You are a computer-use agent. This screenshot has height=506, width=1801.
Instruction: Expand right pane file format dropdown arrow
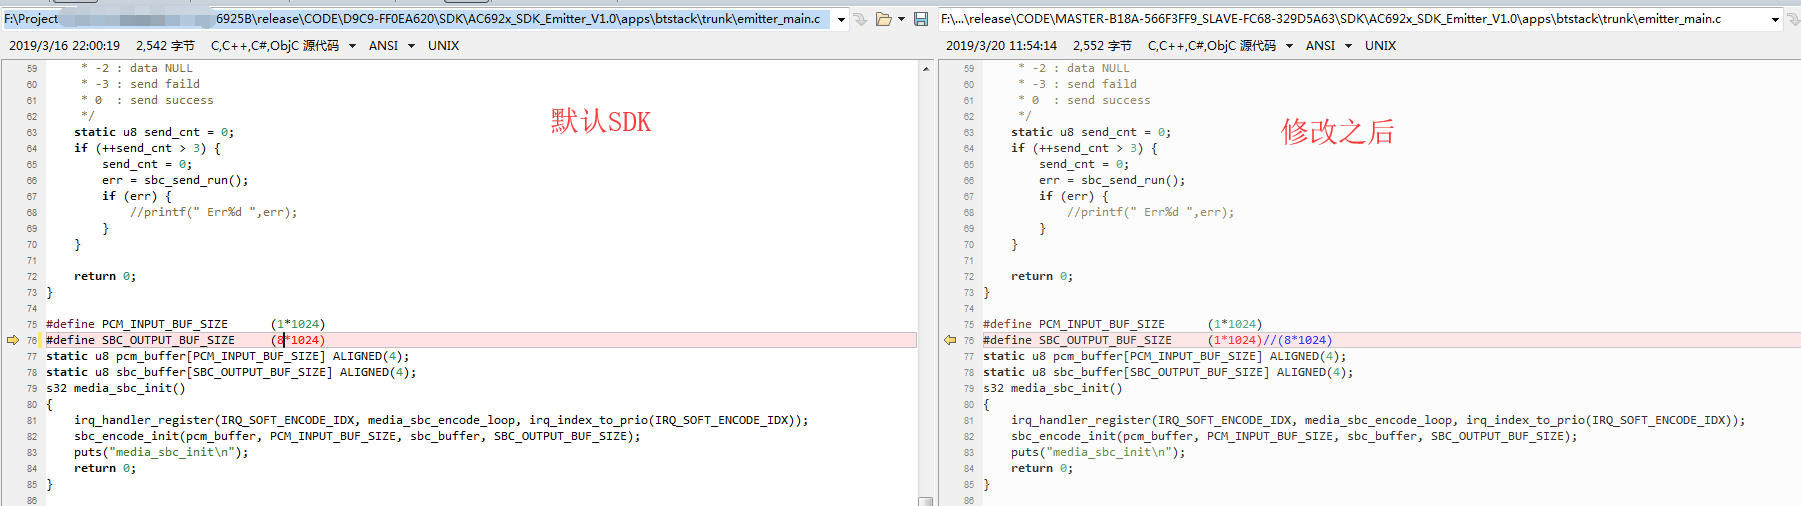click(1289, 46)
